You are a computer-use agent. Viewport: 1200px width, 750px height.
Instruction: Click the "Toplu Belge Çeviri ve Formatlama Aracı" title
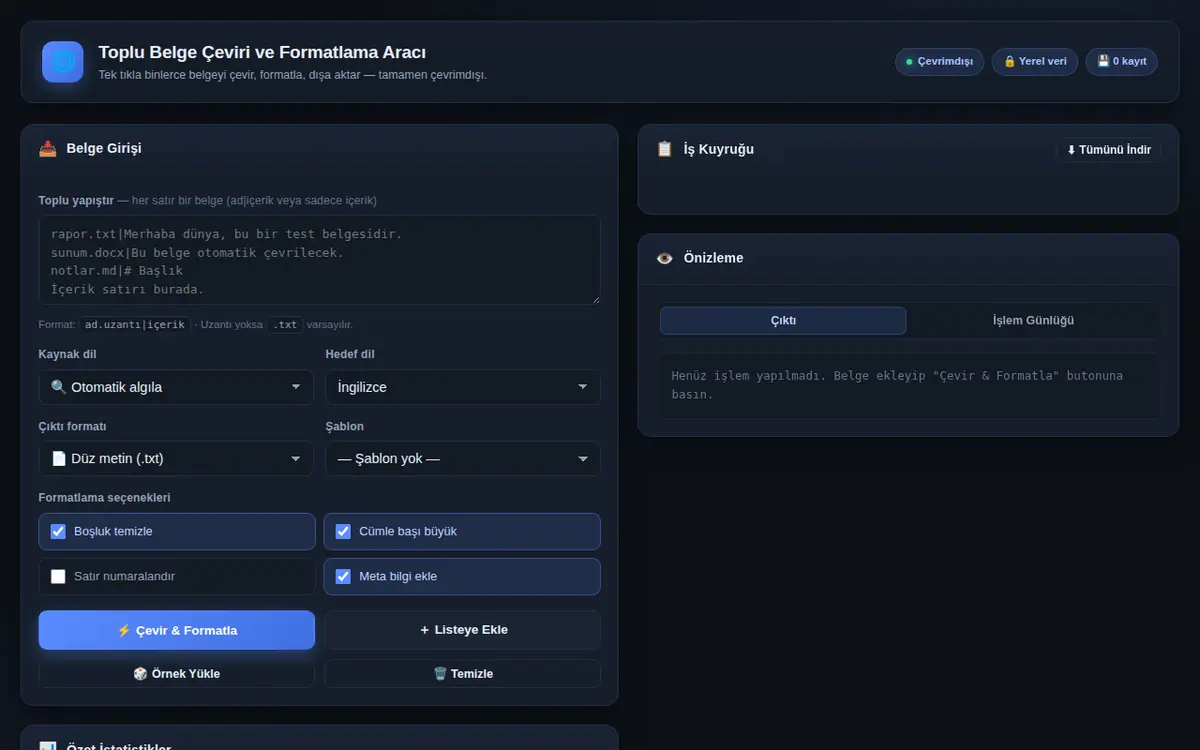262,52
